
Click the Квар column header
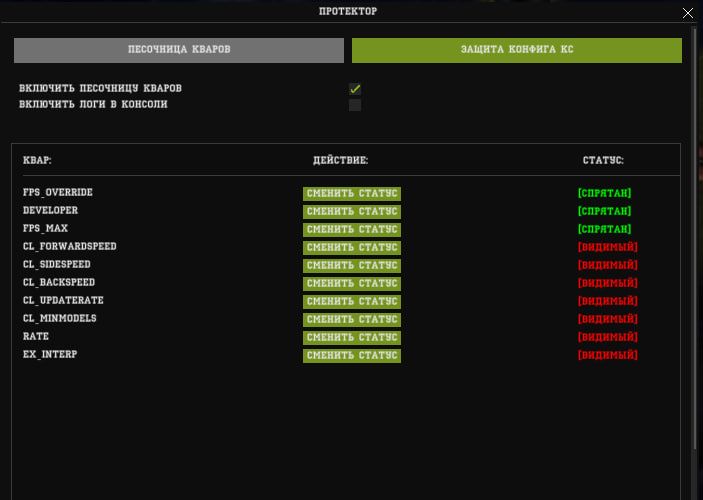37,160
